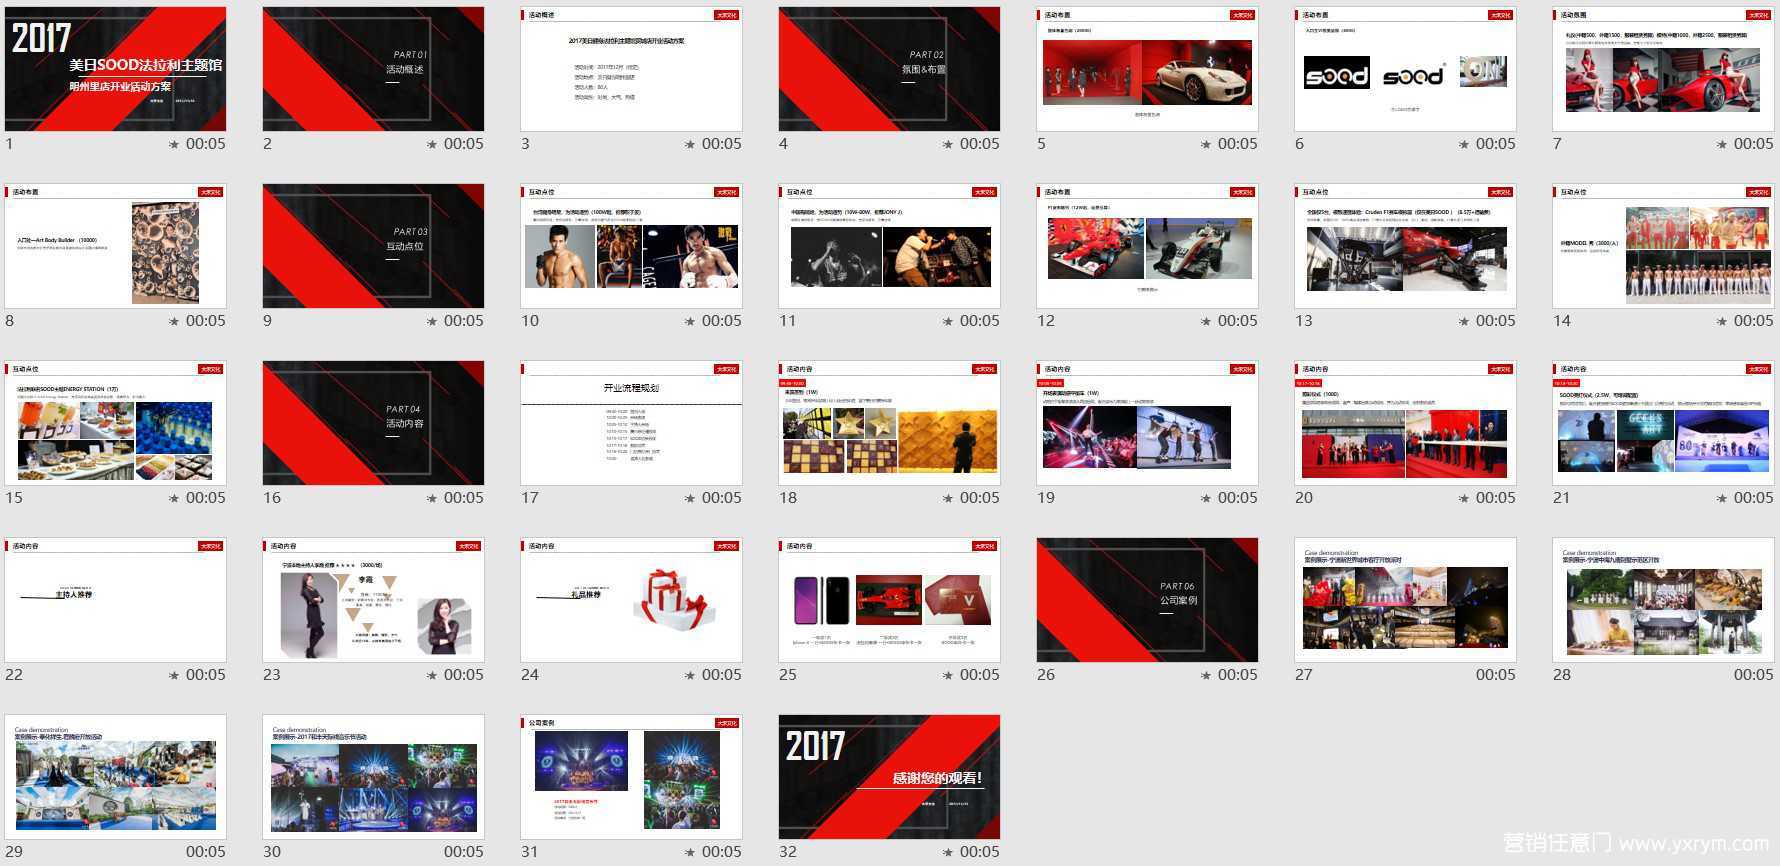Click the transition star icon under slide 18
The width and height of the screenshot is (1780, 866).
[x=948, y=498]
